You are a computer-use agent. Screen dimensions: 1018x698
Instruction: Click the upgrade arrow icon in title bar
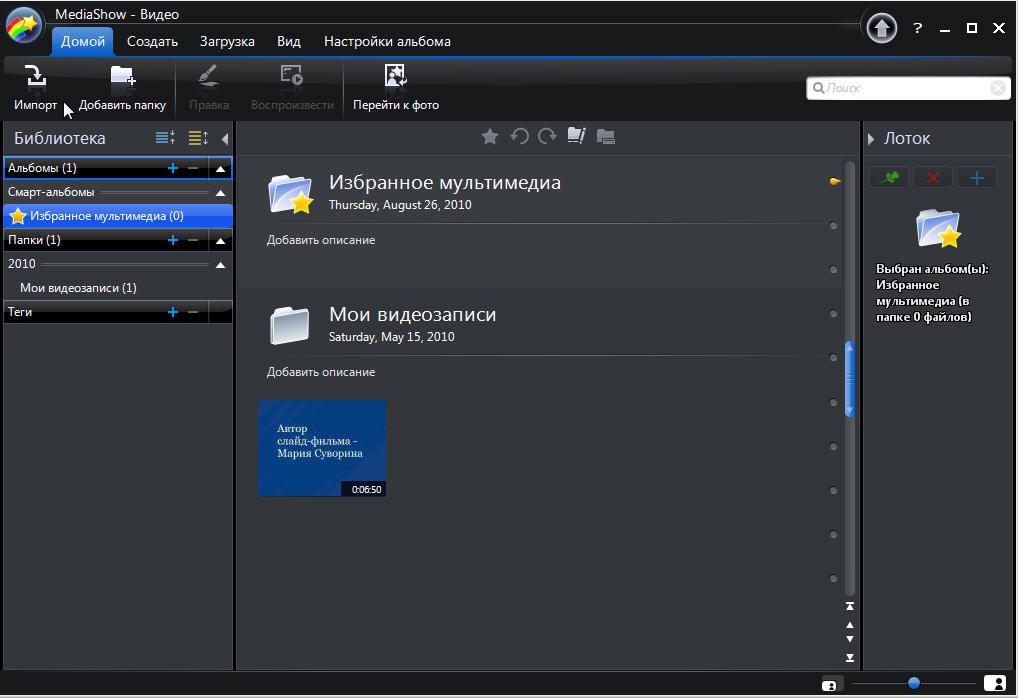(881, 28)
